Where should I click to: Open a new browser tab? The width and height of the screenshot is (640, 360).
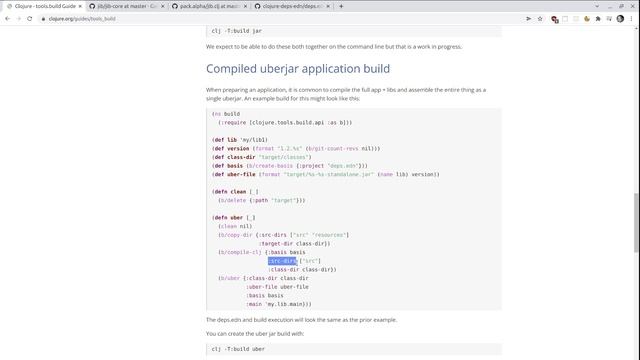click(341, 6)
